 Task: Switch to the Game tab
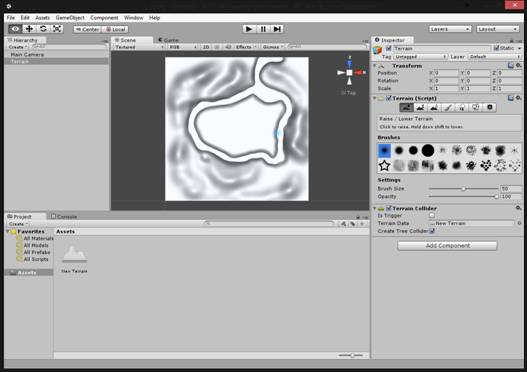[x=168, y=40]
